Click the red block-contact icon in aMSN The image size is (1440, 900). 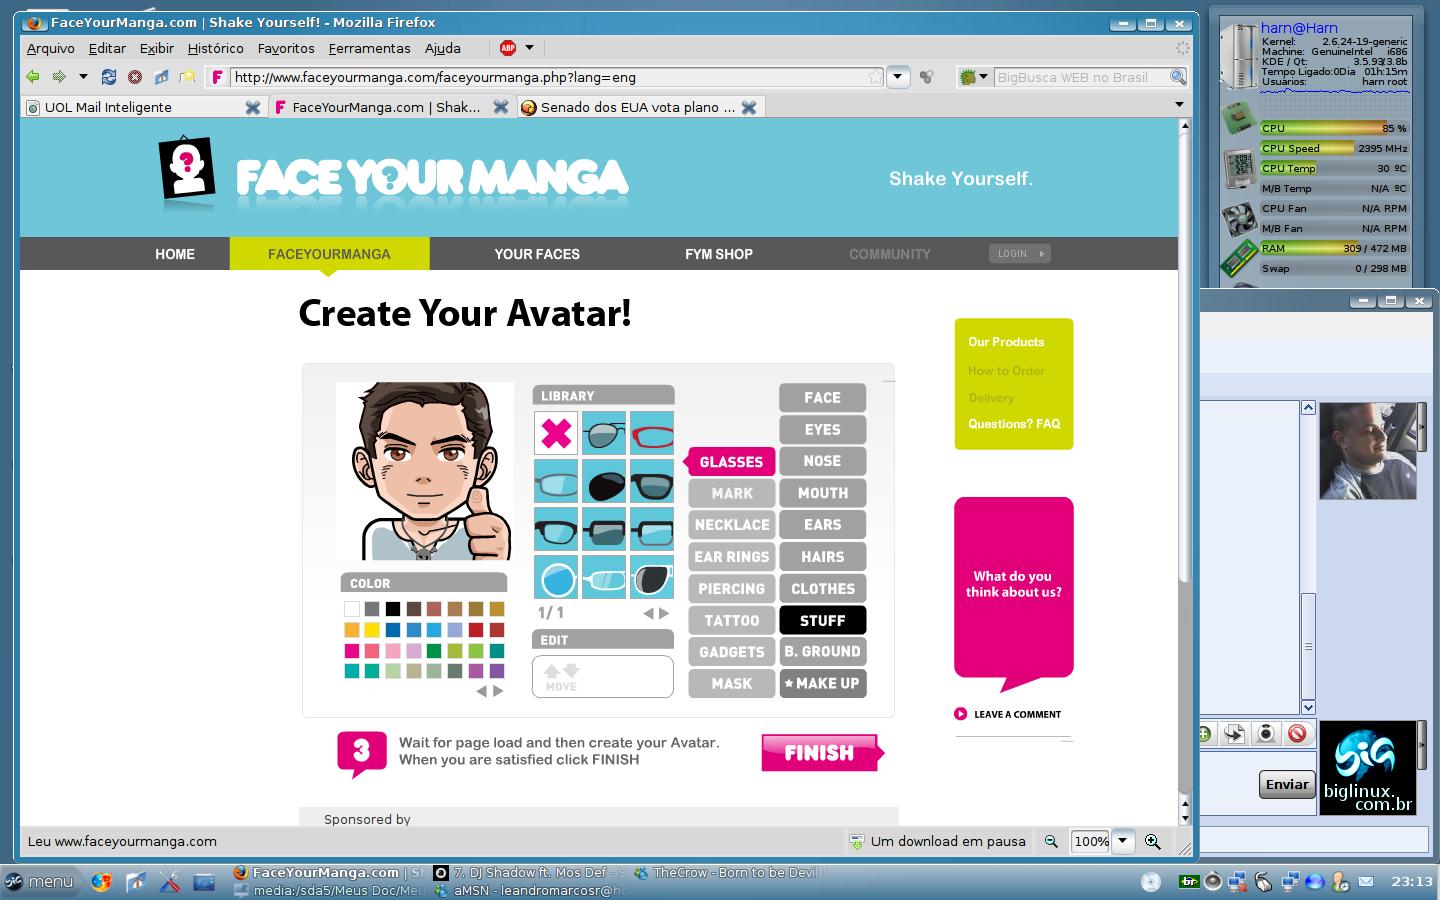click(x=1298, y=734)
